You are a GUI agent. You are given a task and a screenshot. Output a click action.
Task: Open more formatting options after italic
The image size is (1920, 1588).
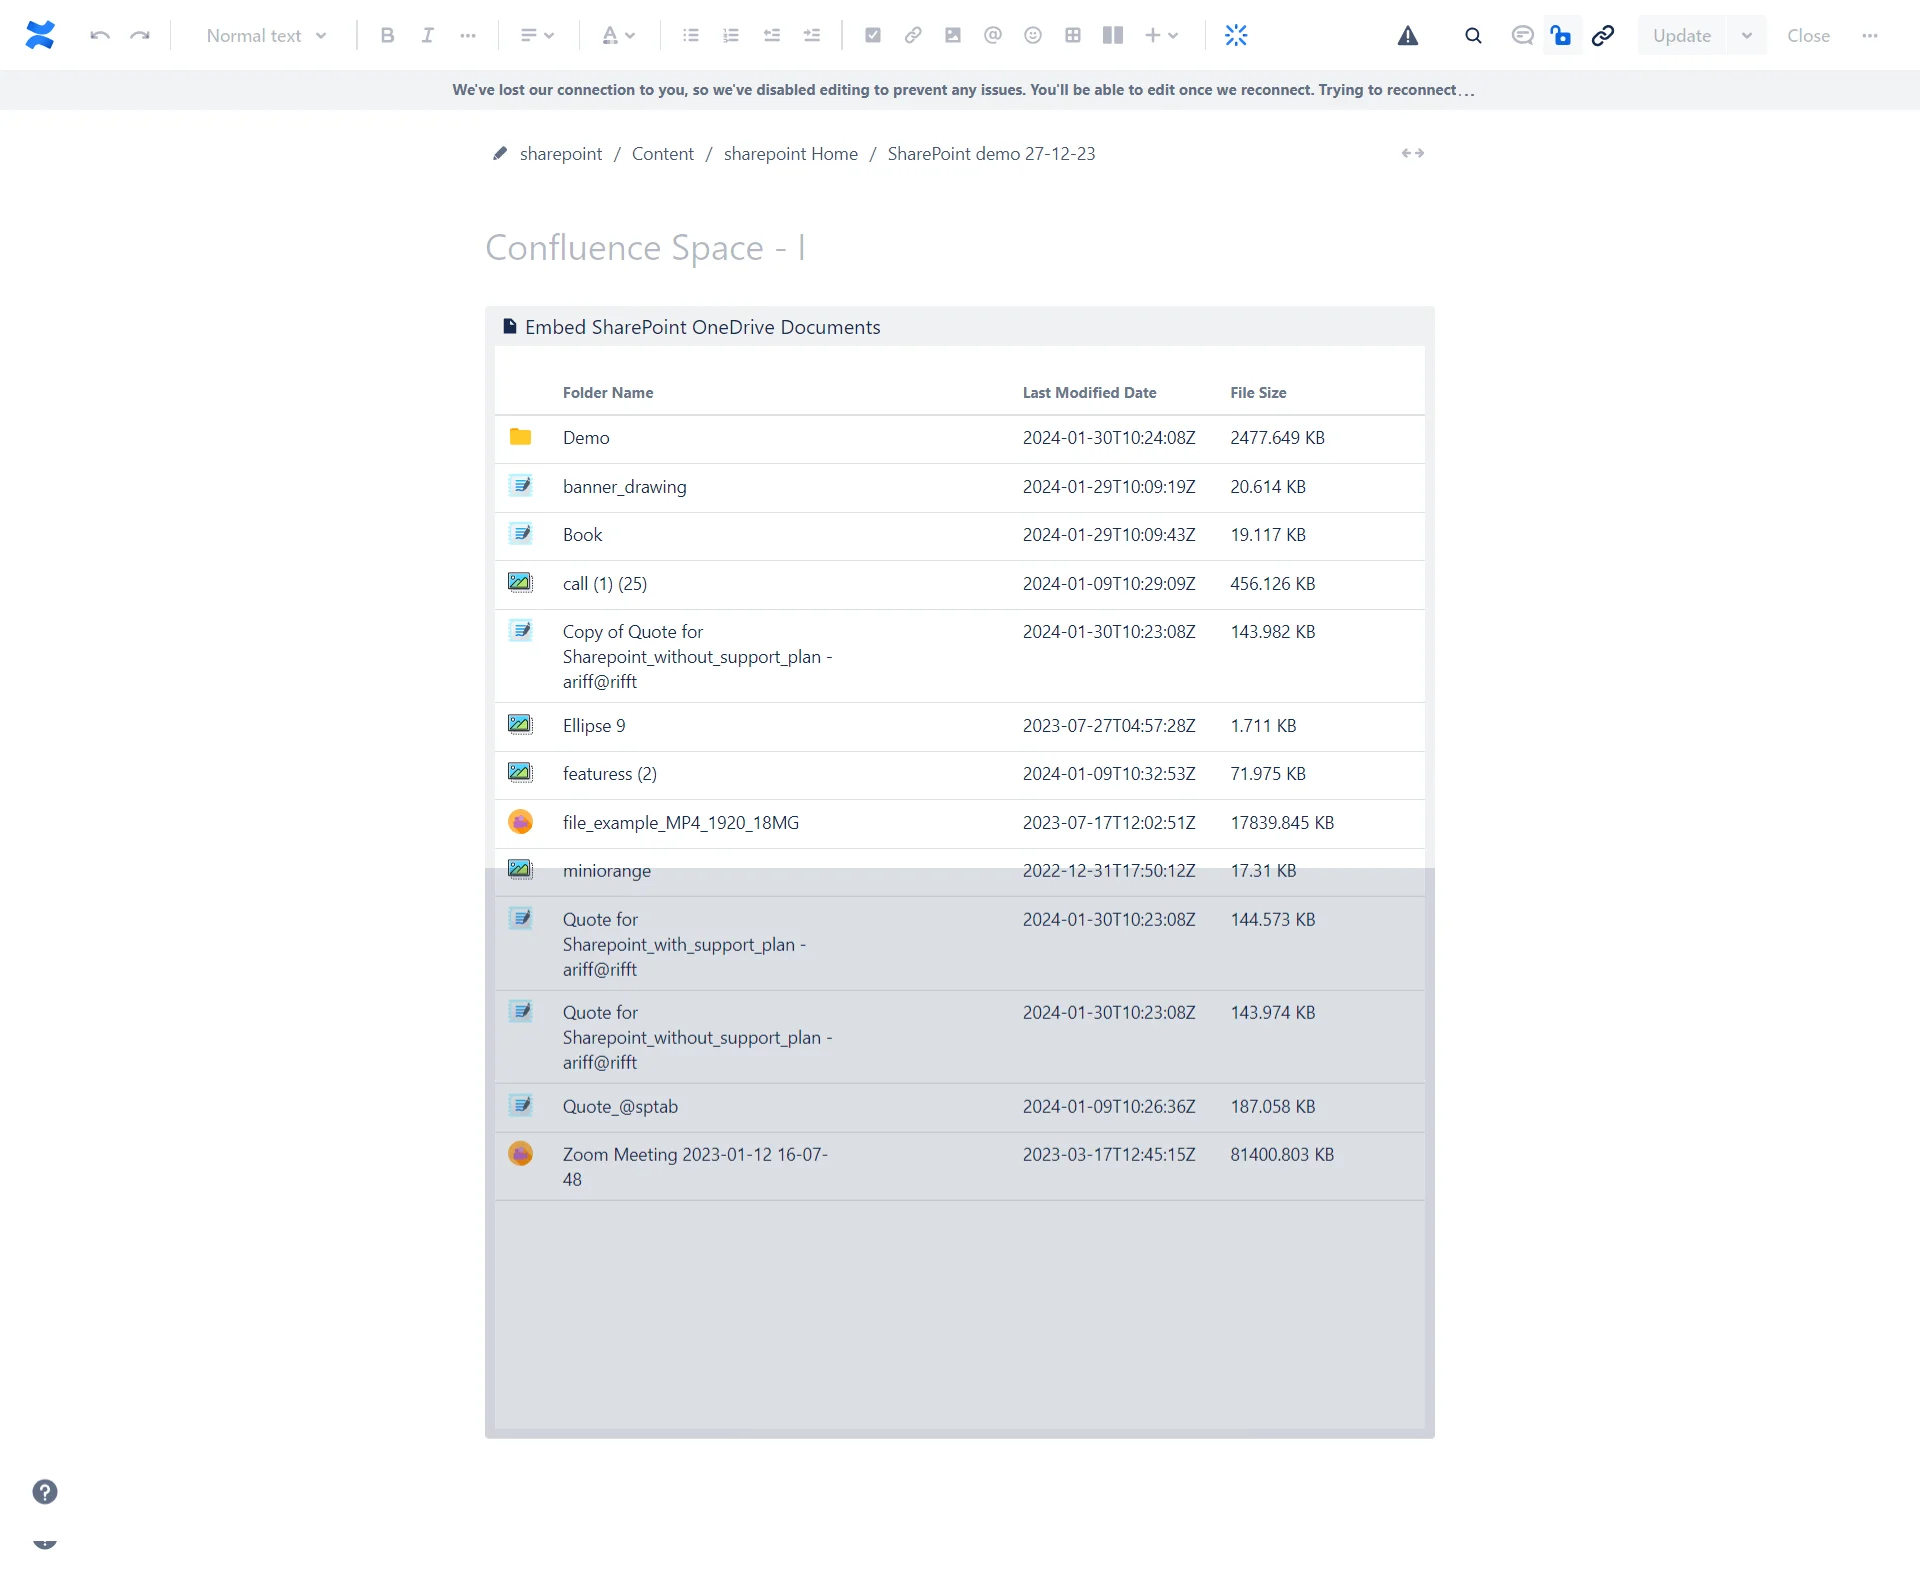click(x=468, y=36)
